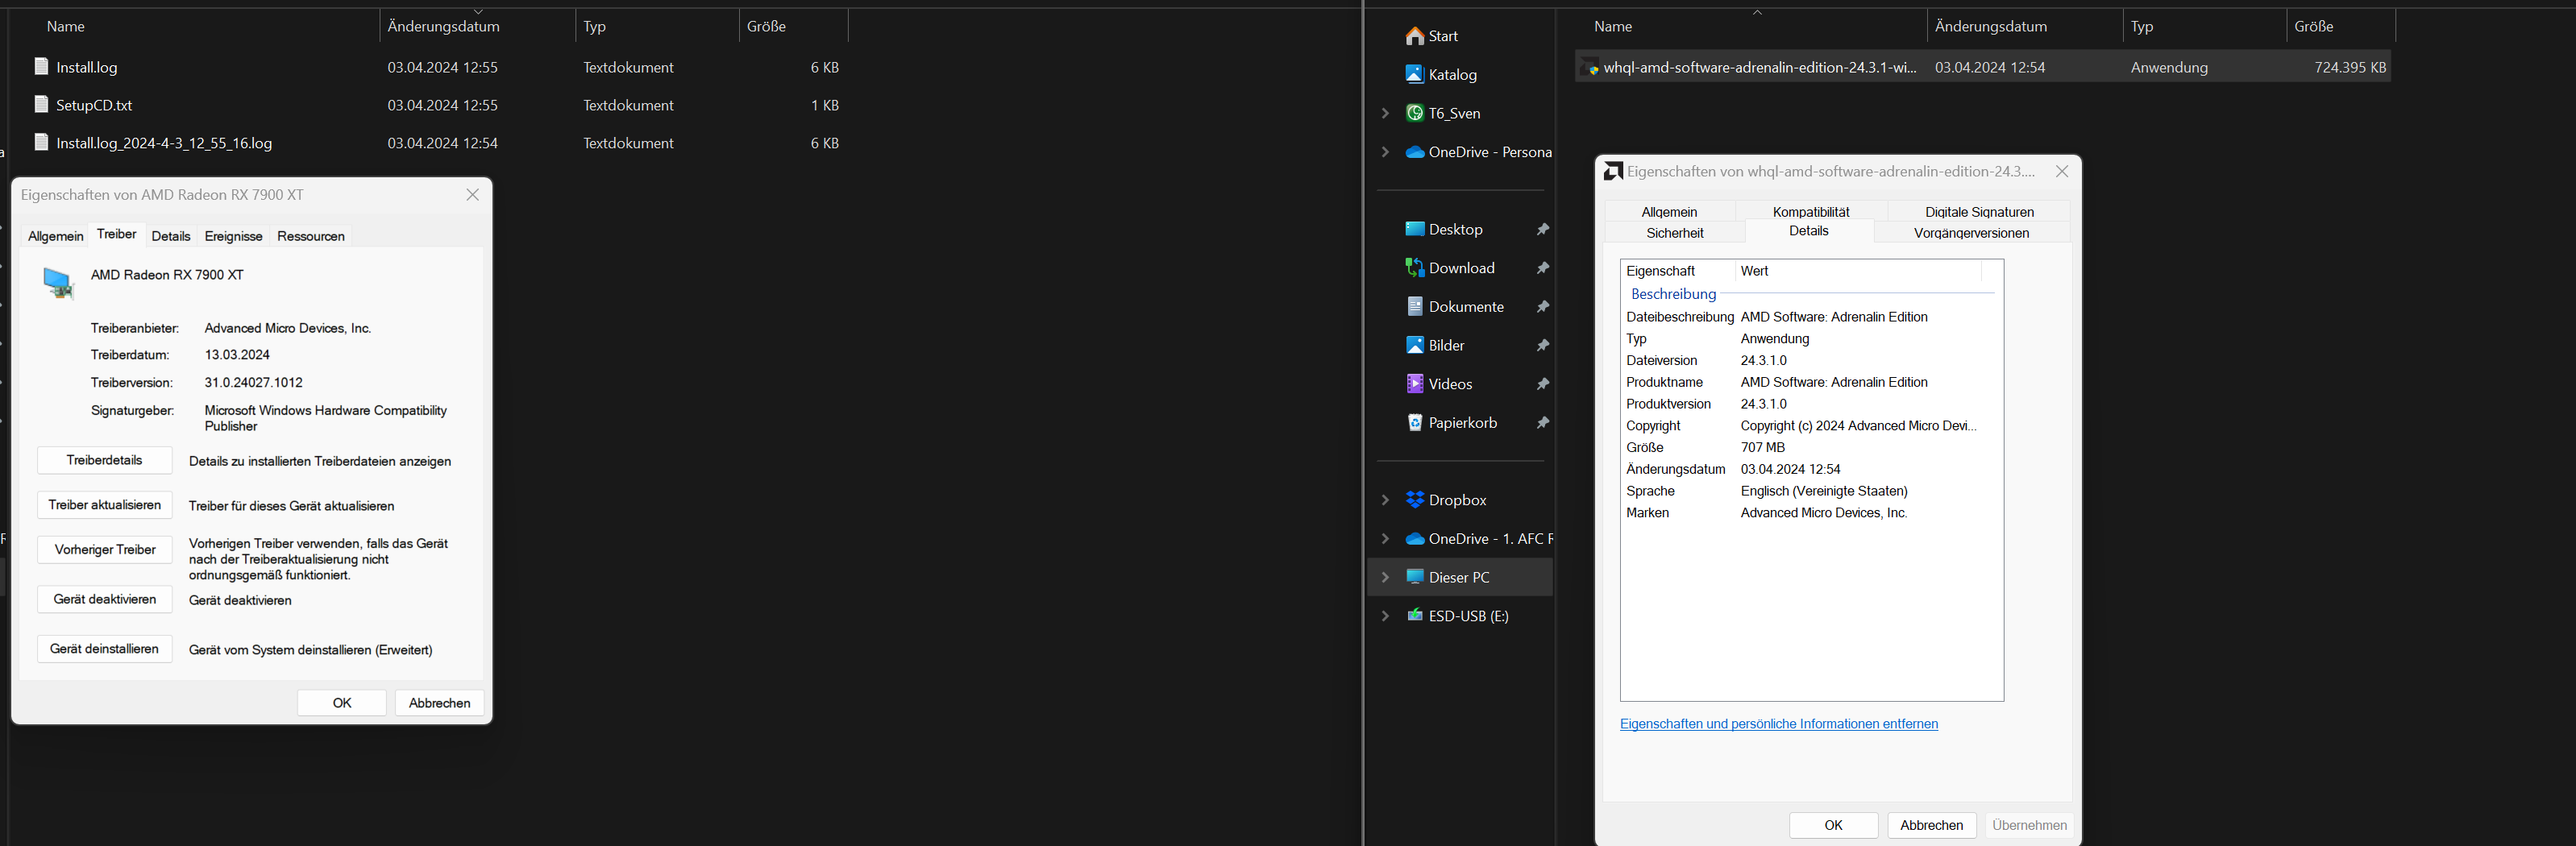This screenshot has height=846, width=2576.
Task: Confirm Radeon properties dialog with OK
Action: 342,703
